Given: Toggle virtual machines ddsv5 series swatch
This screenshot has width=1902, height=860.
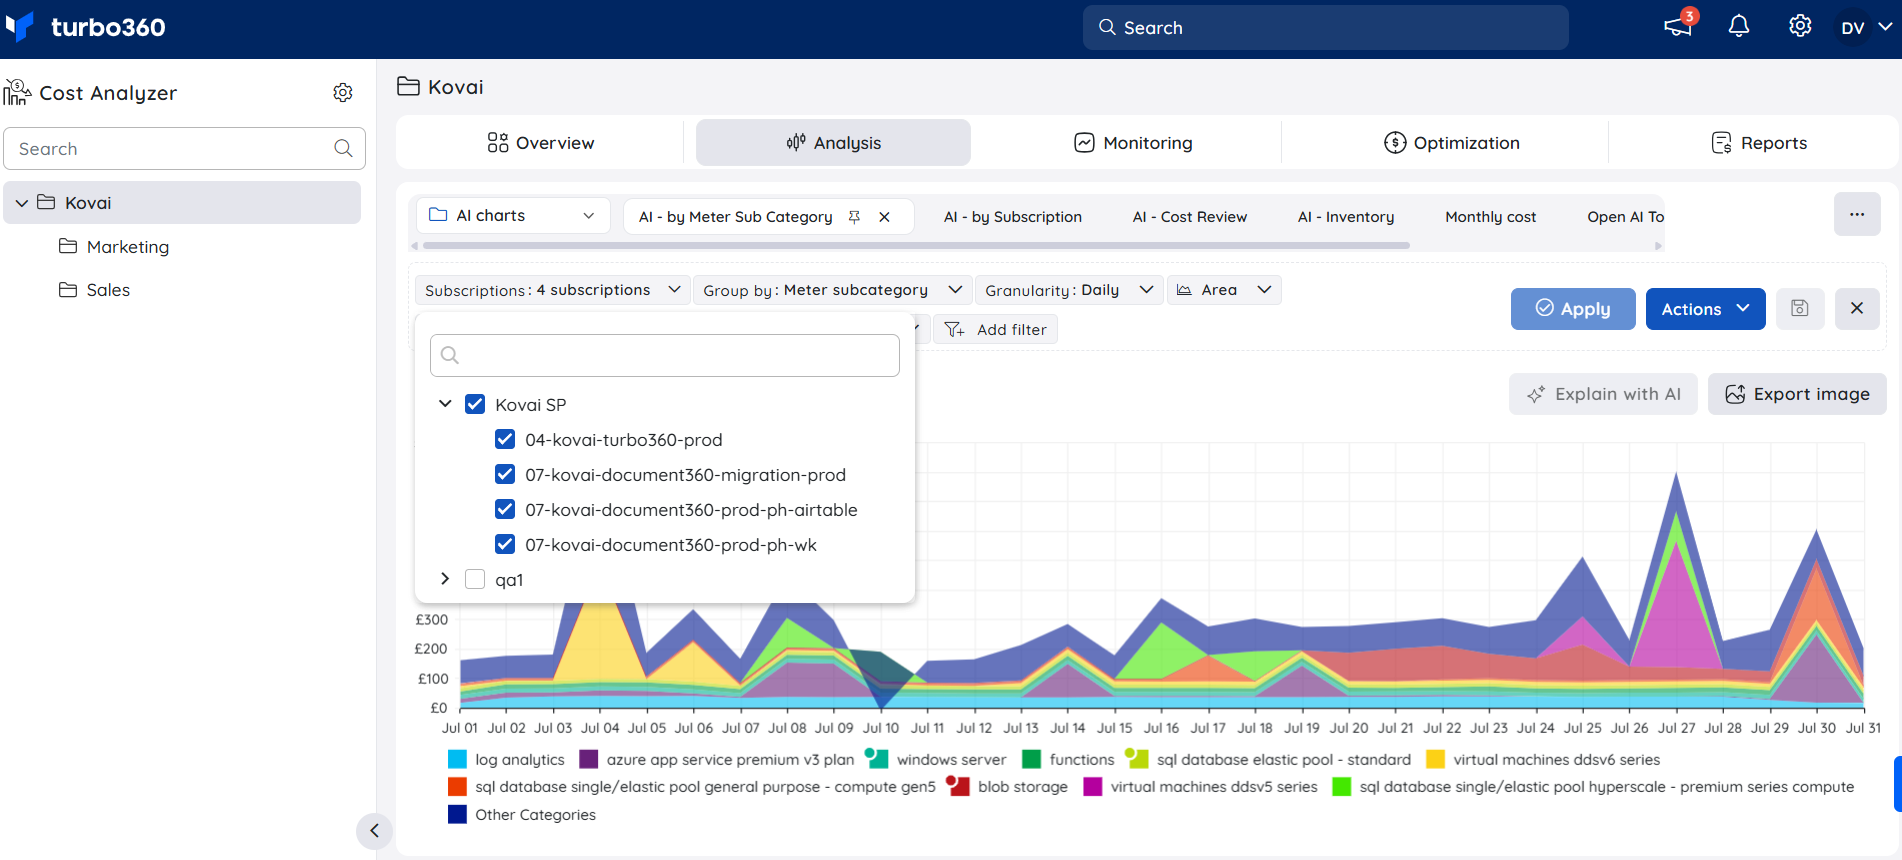Looking at the screenshot, I should point(1093,787).
